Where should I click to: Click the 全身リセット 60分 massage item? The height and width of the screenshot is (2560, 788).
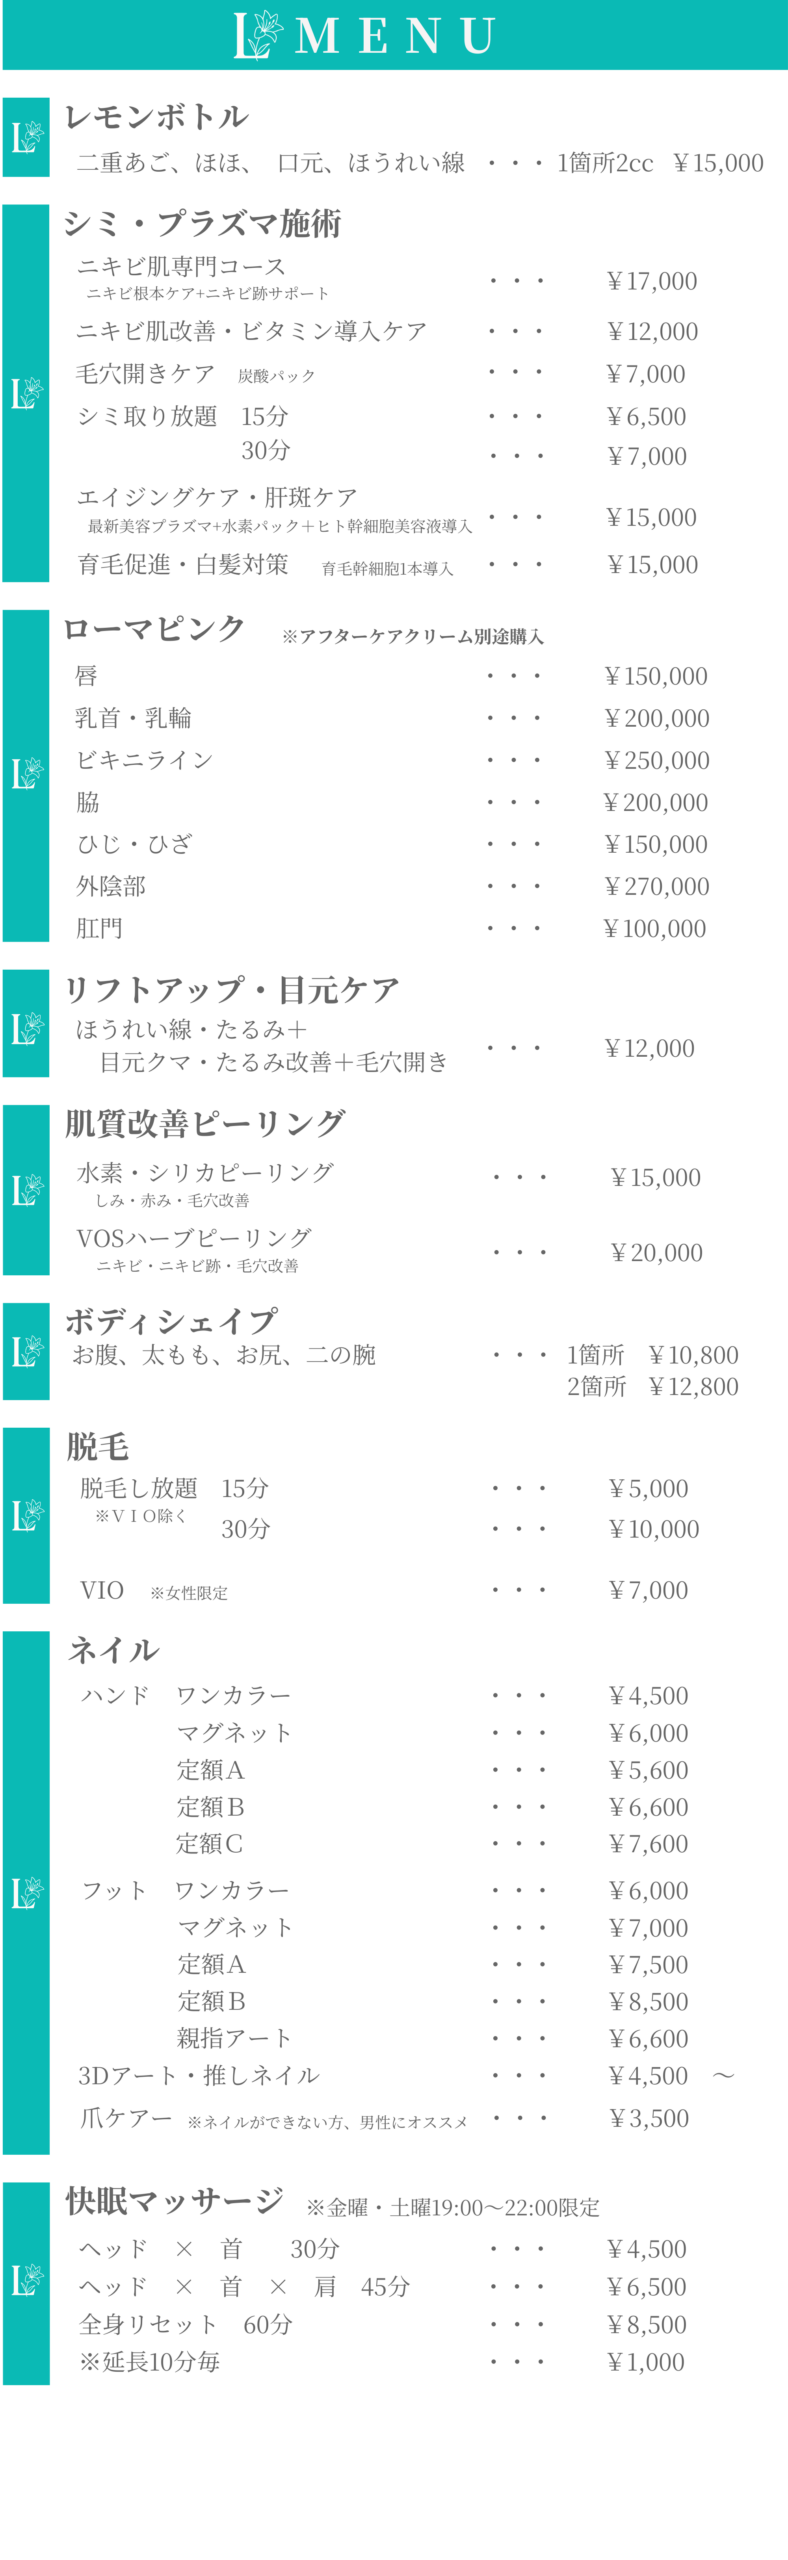click(x=186, y=2324)
